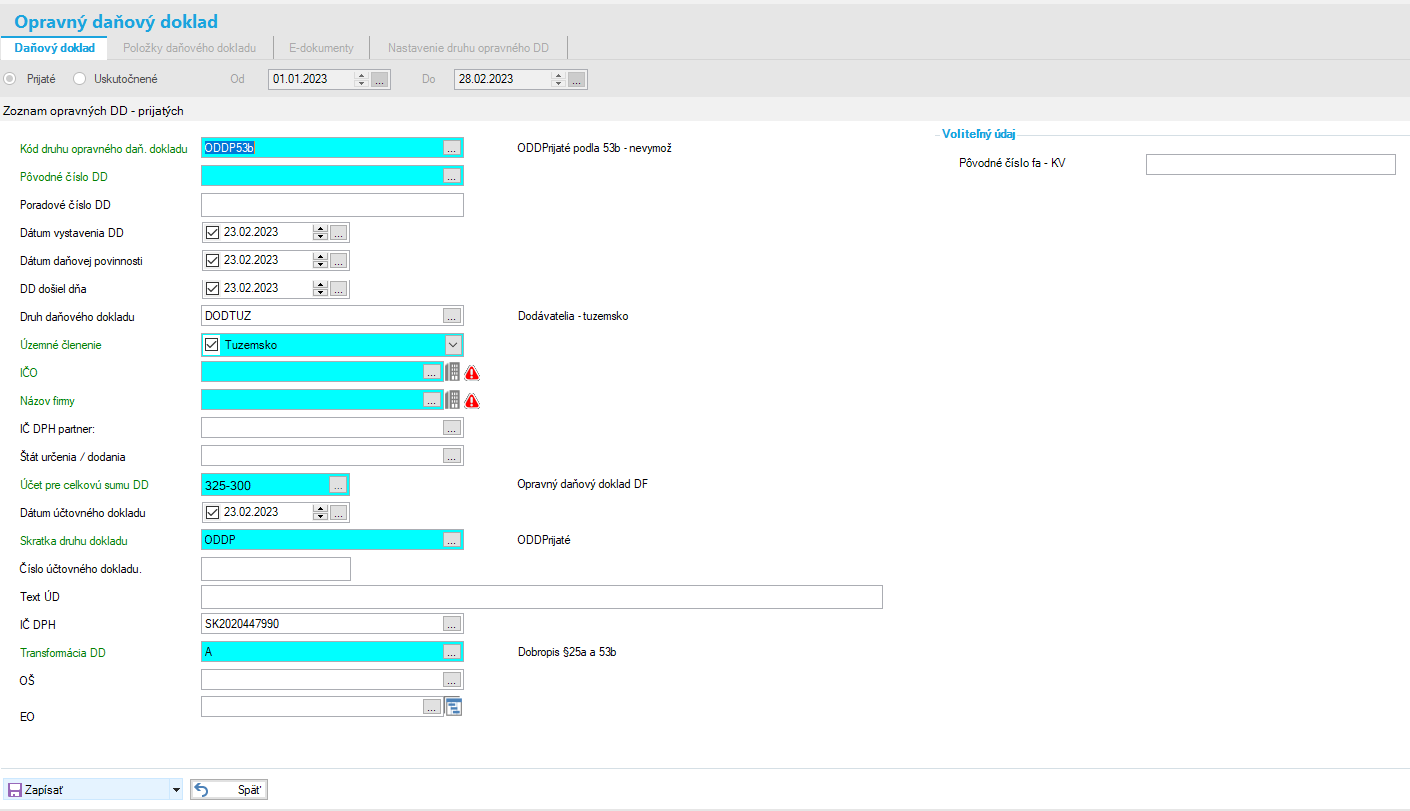The height and width of the screenshot is (811, 1410).
Task: Click the Zapísať save button
Action: point(87,790)
